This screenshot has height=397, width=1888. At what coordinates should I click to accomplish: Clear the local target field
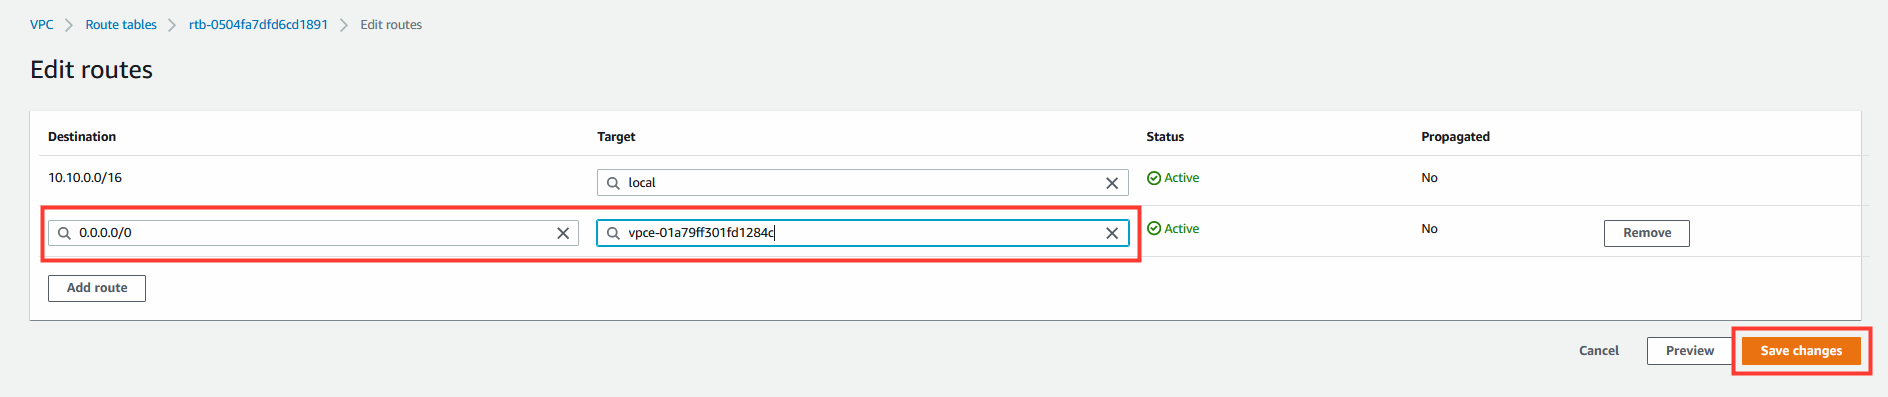click(x=1112, y=183)
